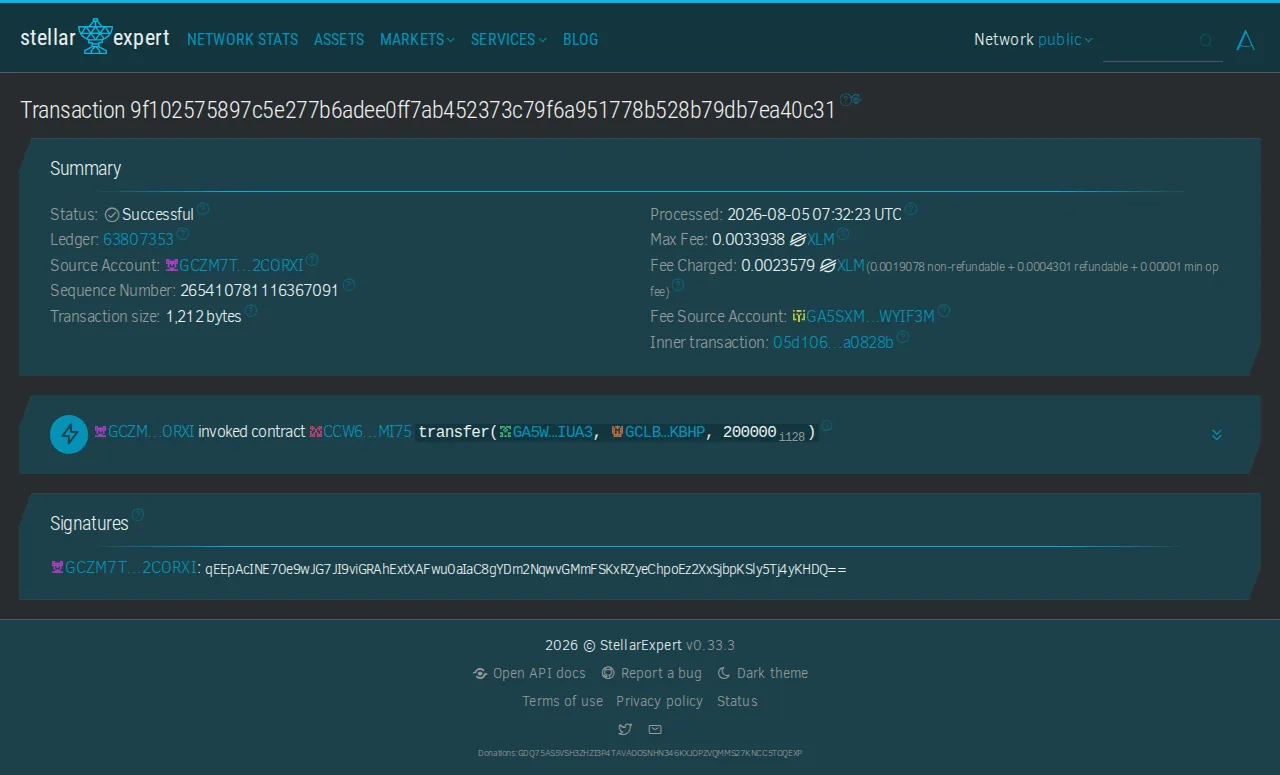Open the XLM asset link by Fee Charged
Viewport: 1280px width, 775px height.
click(x=851, y=266)
